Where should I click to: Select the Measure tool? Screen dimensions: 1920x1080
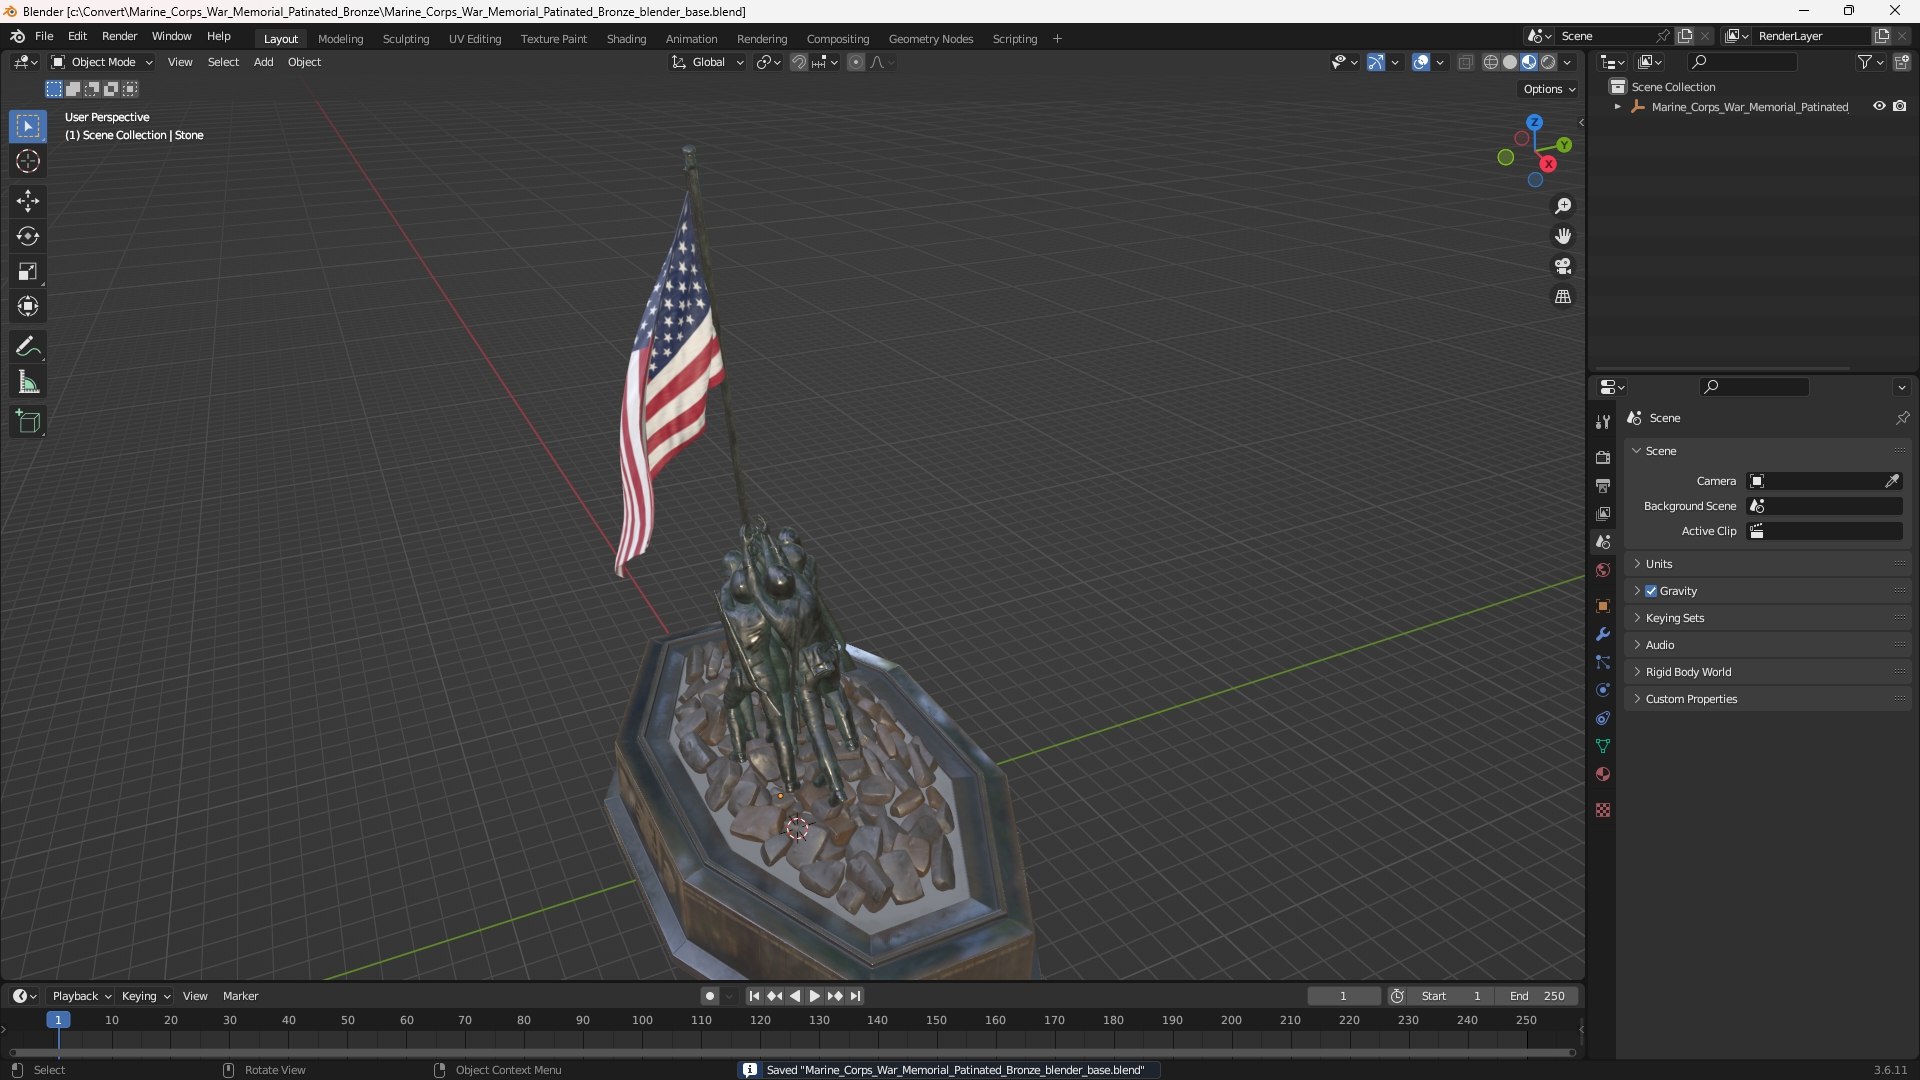pos(28,382)
